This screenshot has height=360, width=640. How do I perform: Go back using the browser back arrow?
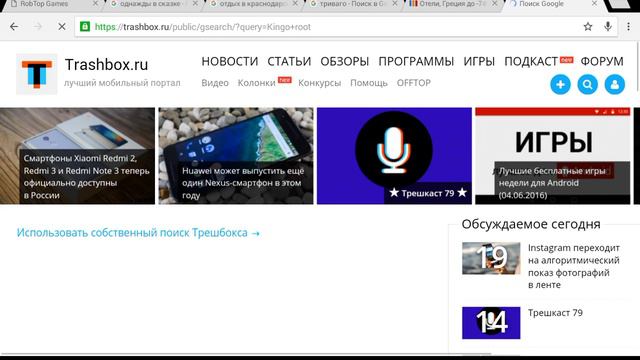14,27
